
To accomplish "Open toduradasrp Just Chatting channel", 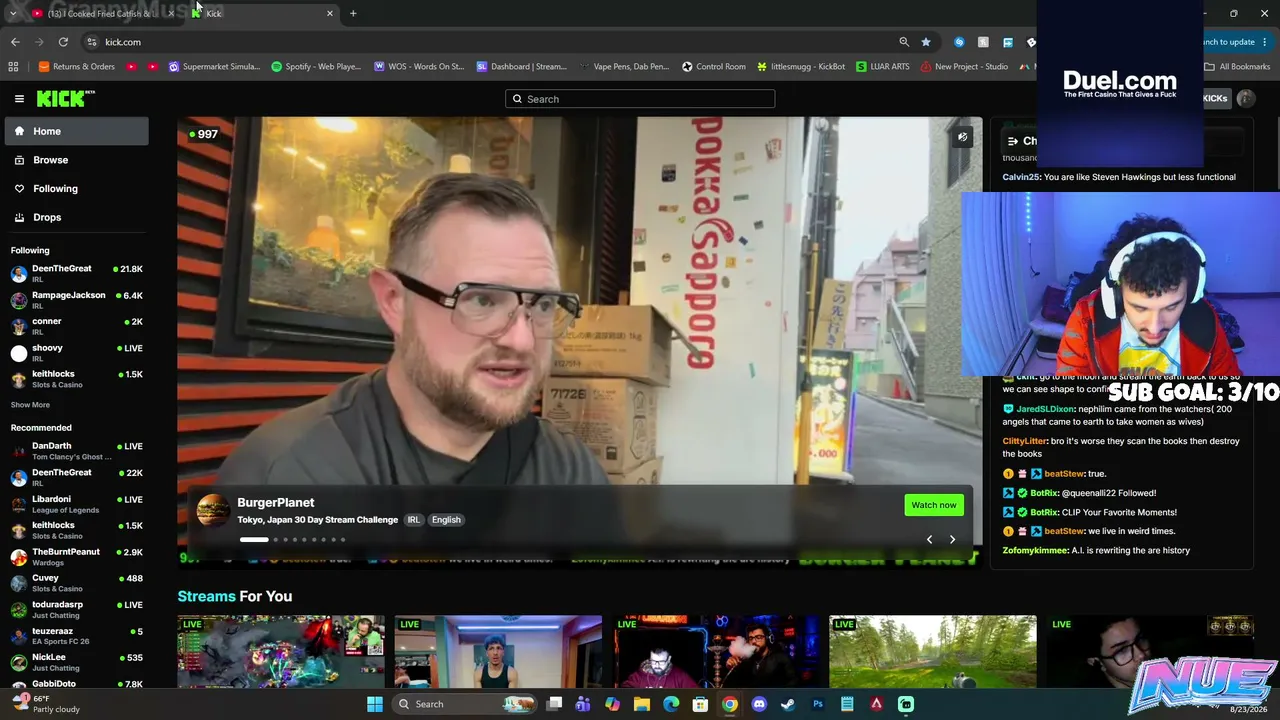I will (77, 609).
